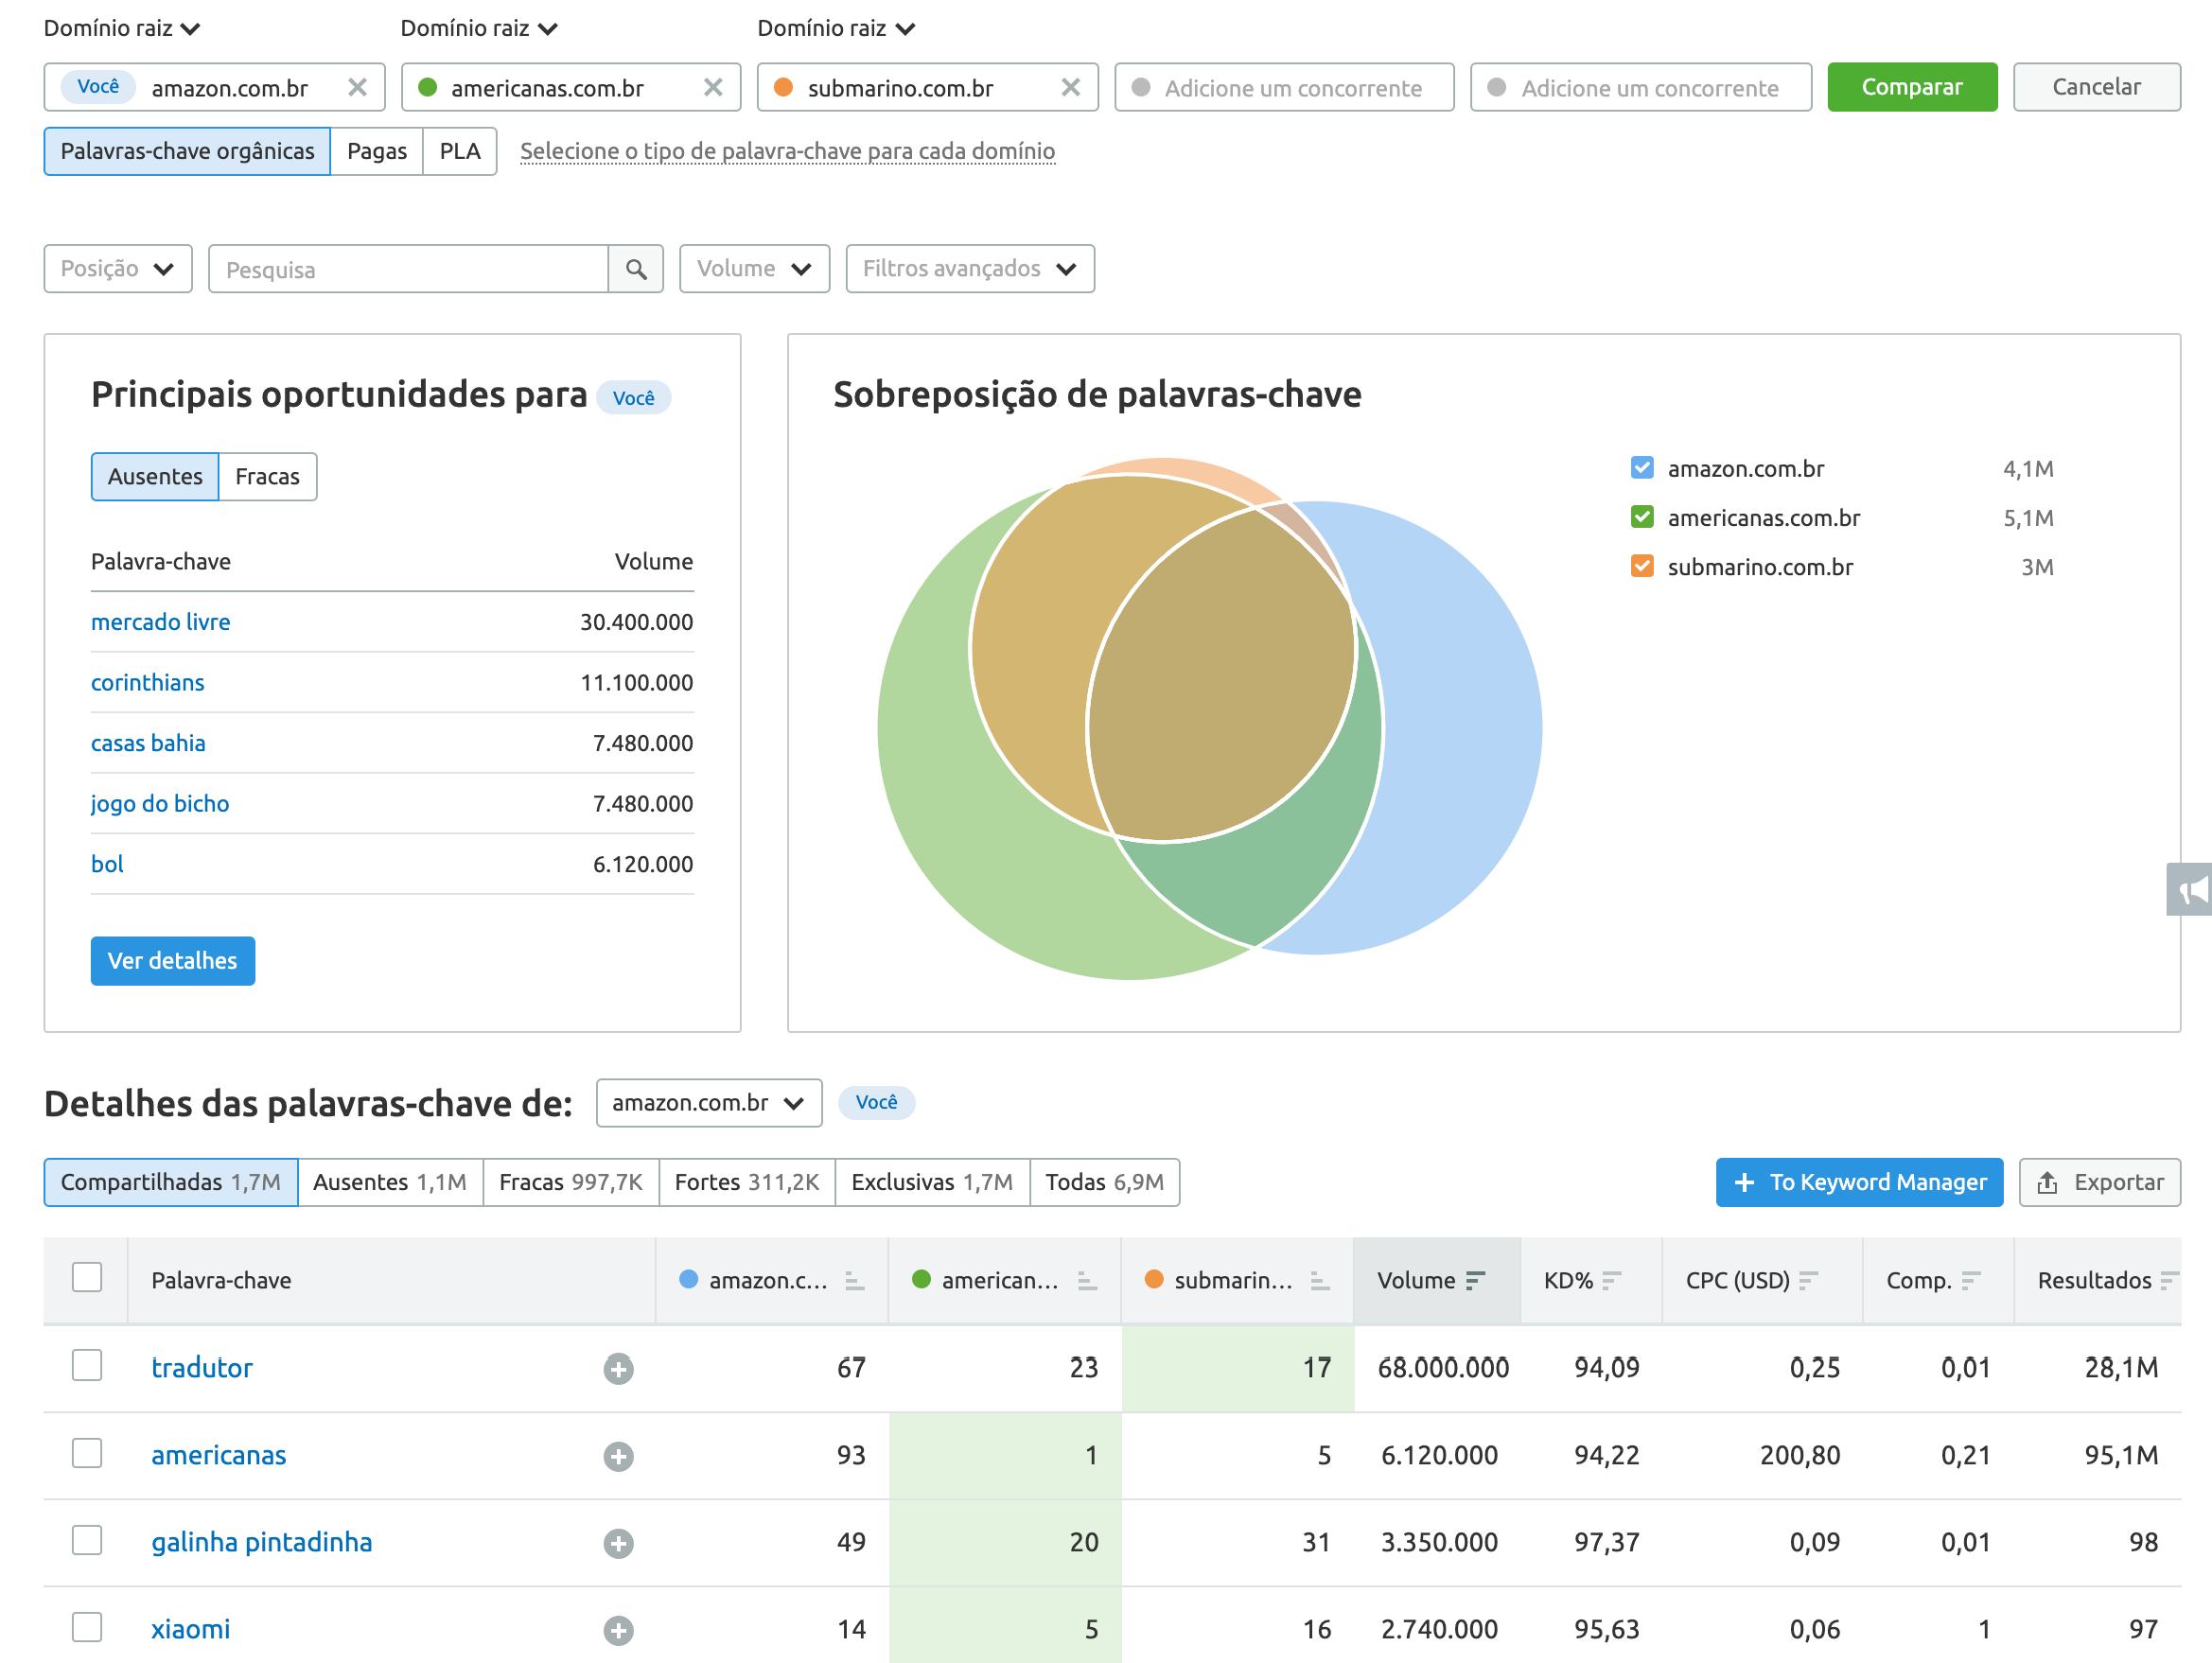Open corinthians keyword link

[x=148, y=683]
